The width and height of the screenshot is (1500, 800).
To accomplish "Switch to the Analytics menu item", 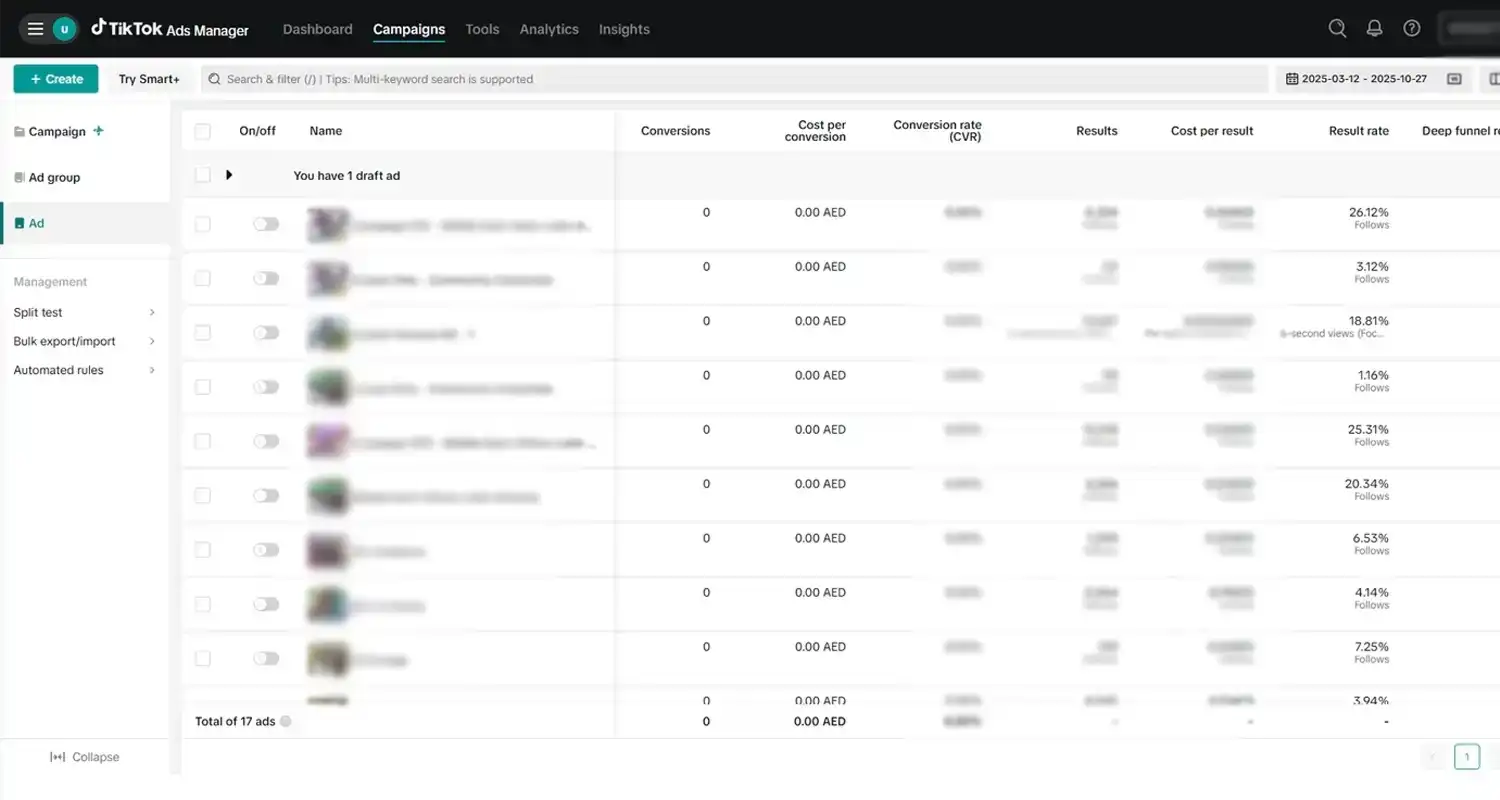I will pyautogui.click(x=548, y=29).
